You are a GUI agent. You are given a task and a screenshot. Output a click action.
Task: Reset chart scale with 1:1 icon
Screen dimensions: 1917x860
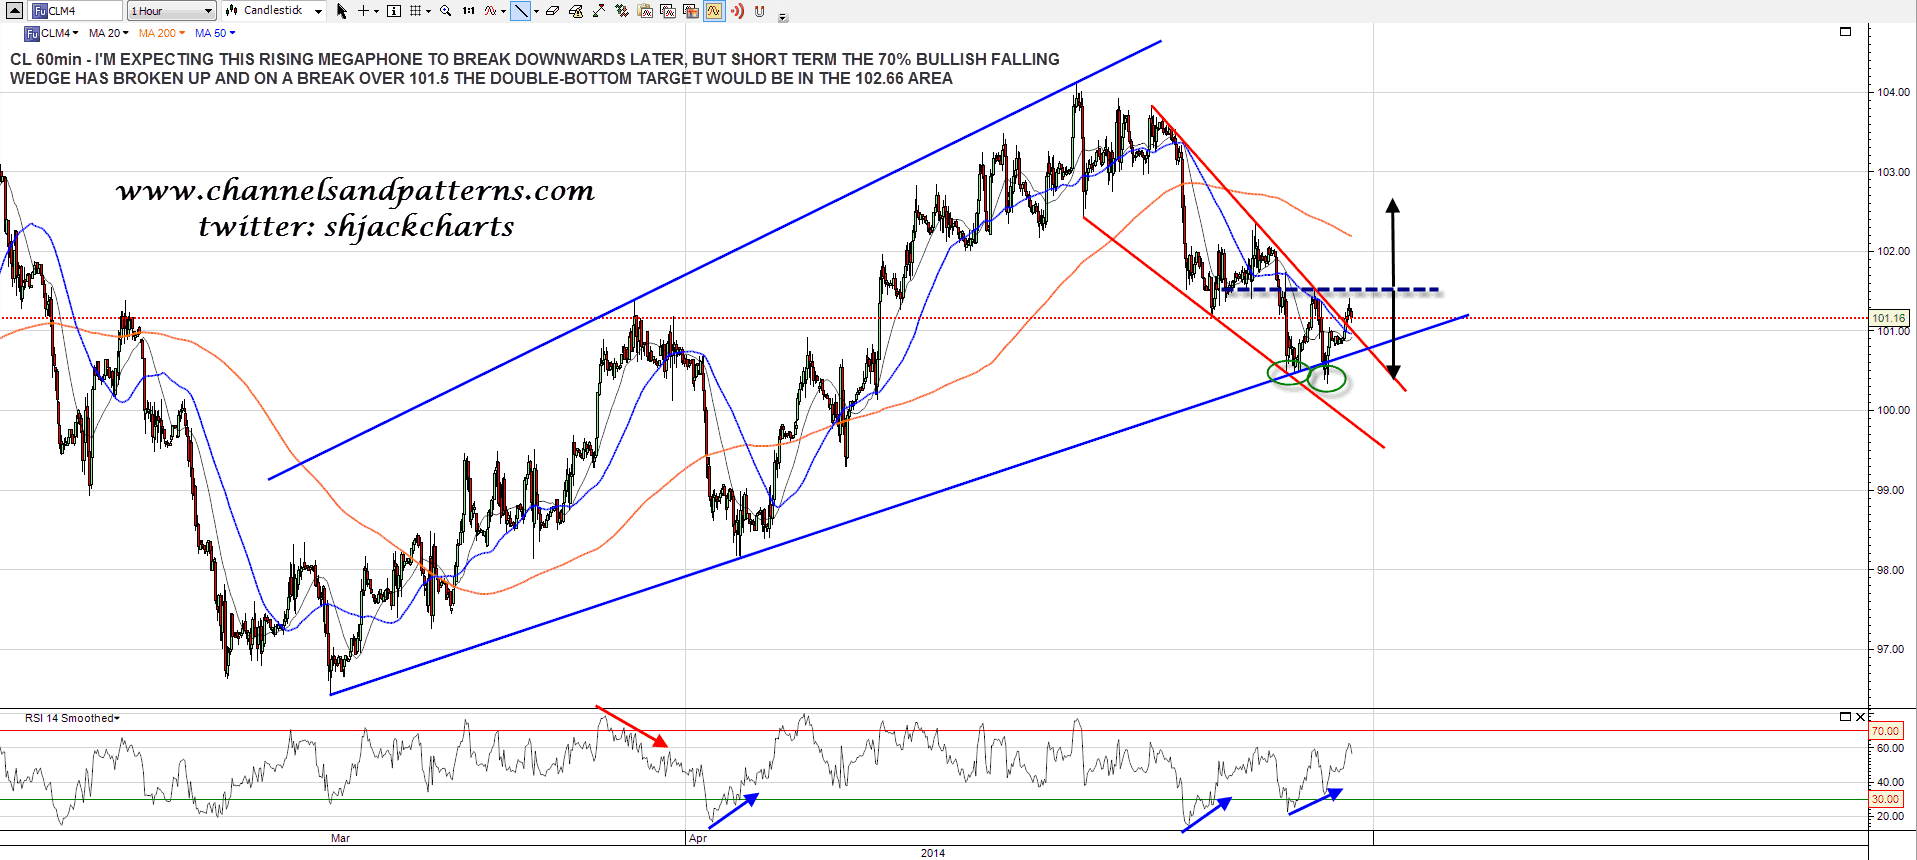[x=468, y=11]
